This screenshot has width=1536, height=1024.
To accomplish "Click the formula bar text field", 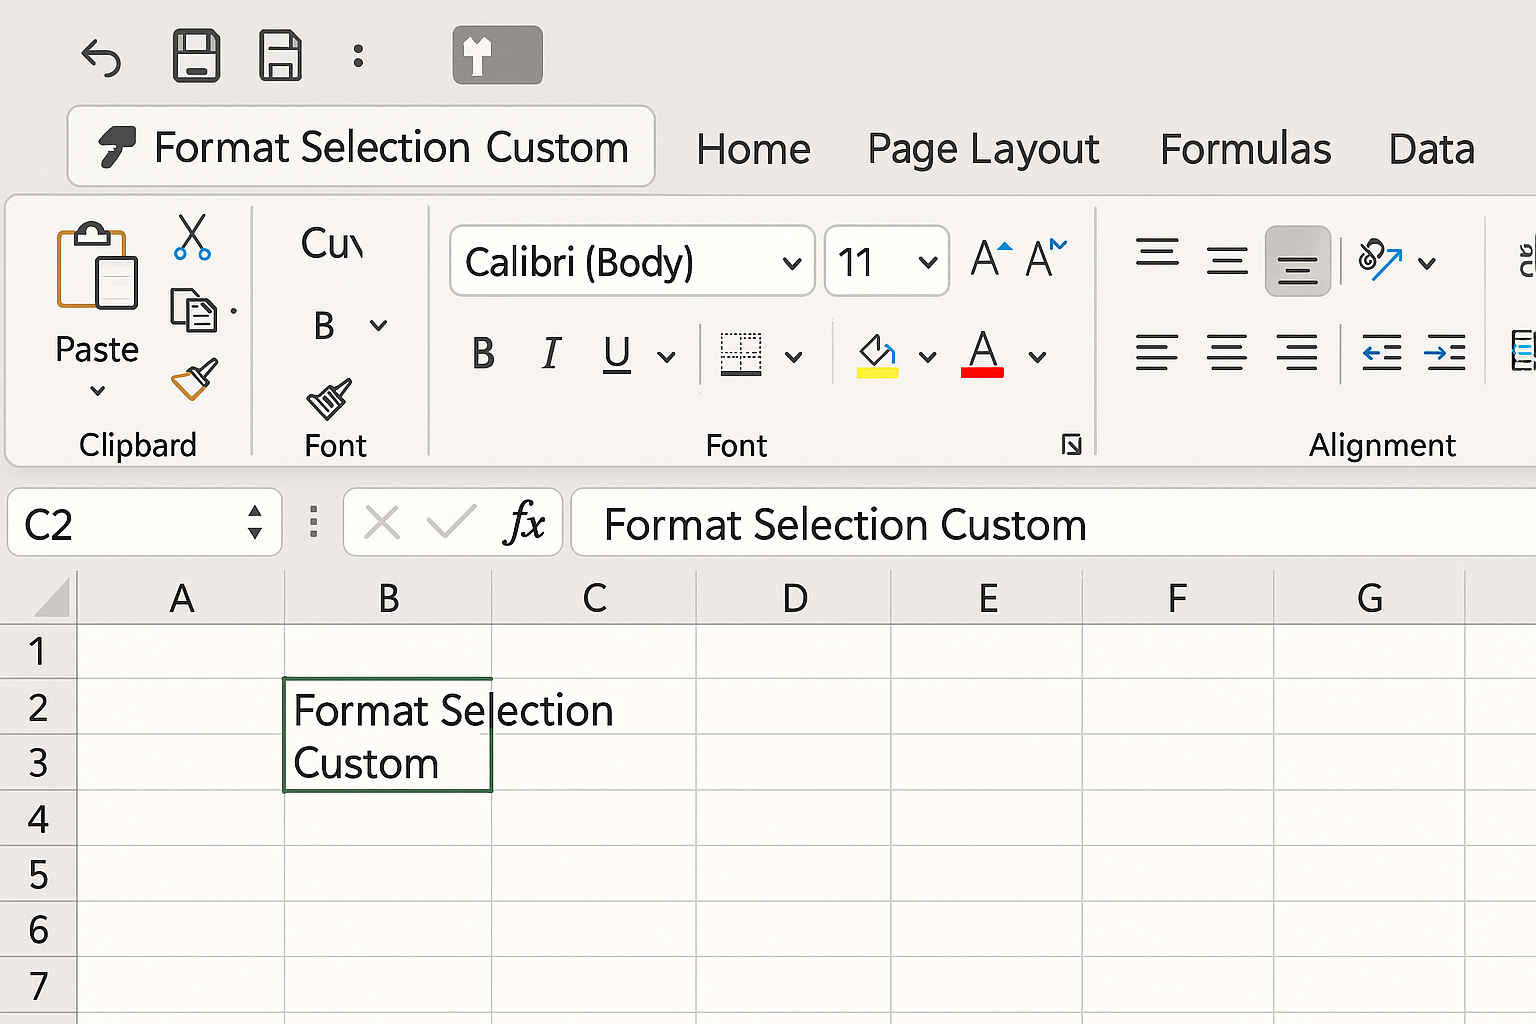I will coord(1053,522).
